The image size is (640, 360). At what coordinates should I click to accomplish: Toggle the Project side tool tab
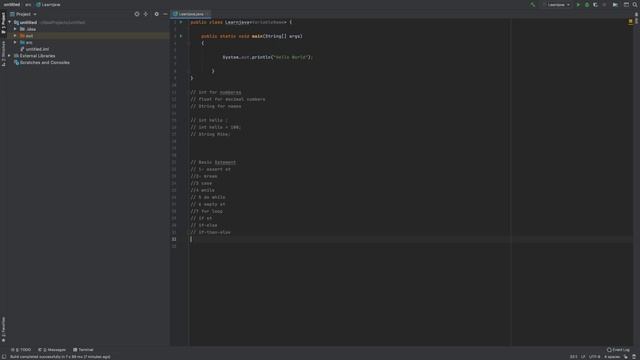3,23
